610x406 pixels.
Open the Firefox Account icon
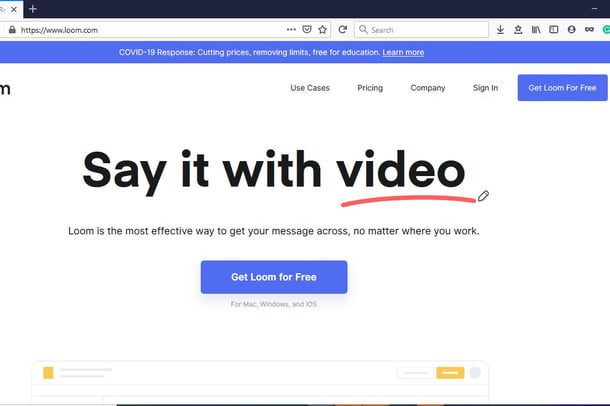point(571,30)
